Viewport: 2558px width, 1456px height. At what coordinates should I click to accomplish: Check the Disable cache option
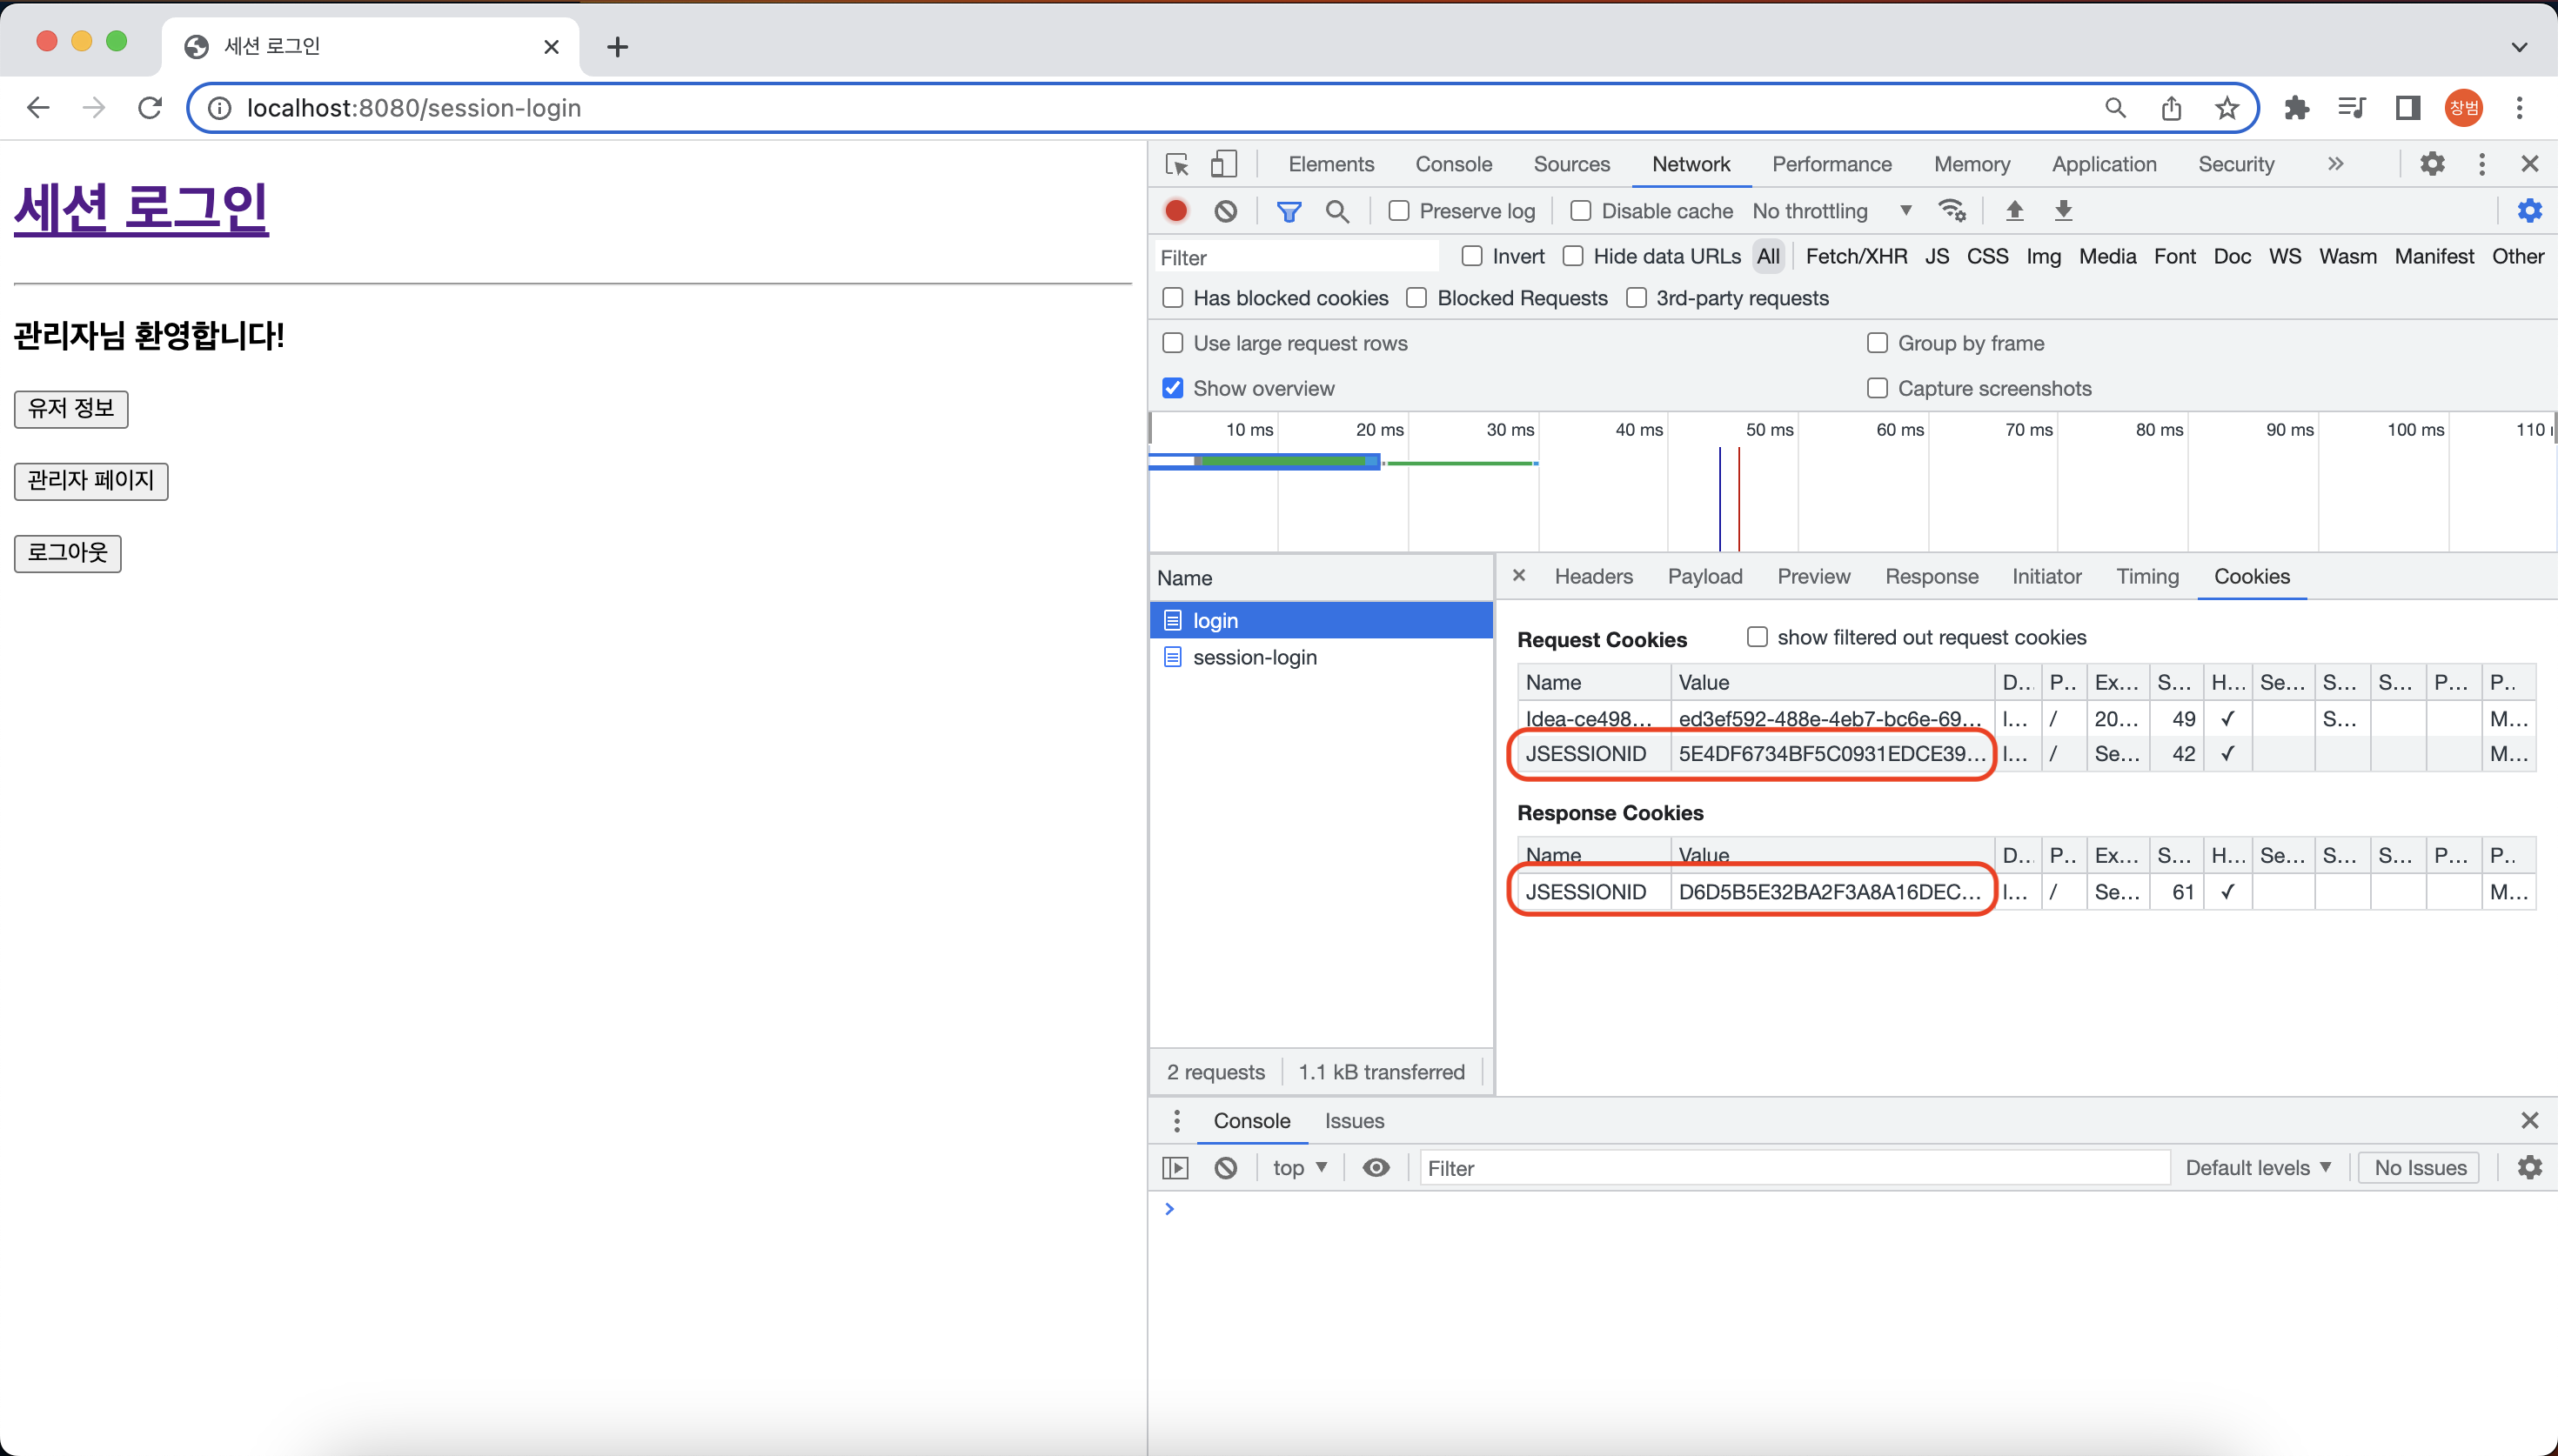[1581, 211]
